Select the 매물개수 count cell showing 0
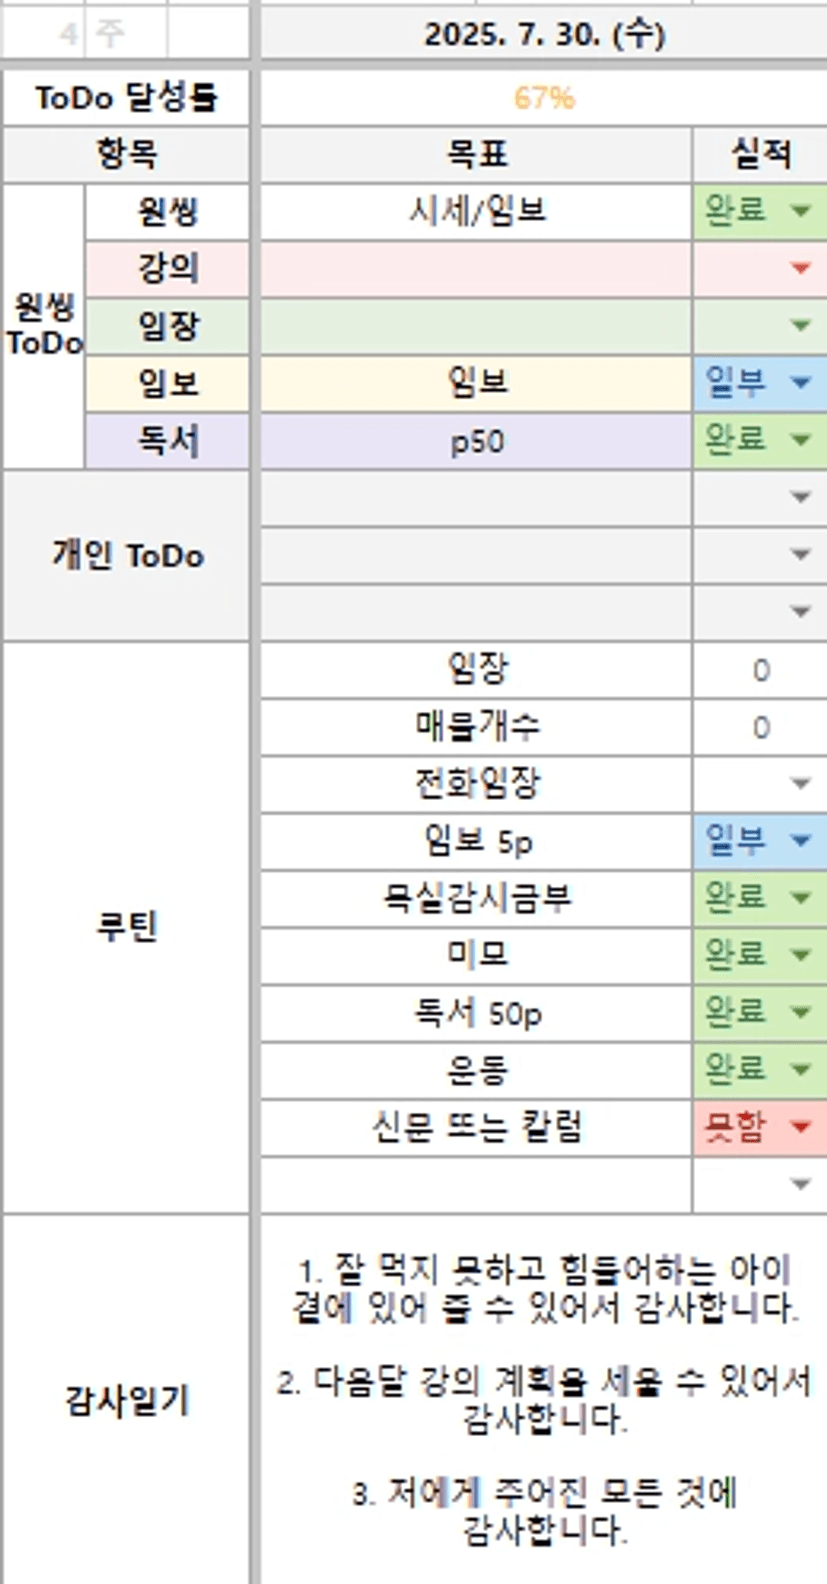827x1584 pixels. click(x=760, y=727)
